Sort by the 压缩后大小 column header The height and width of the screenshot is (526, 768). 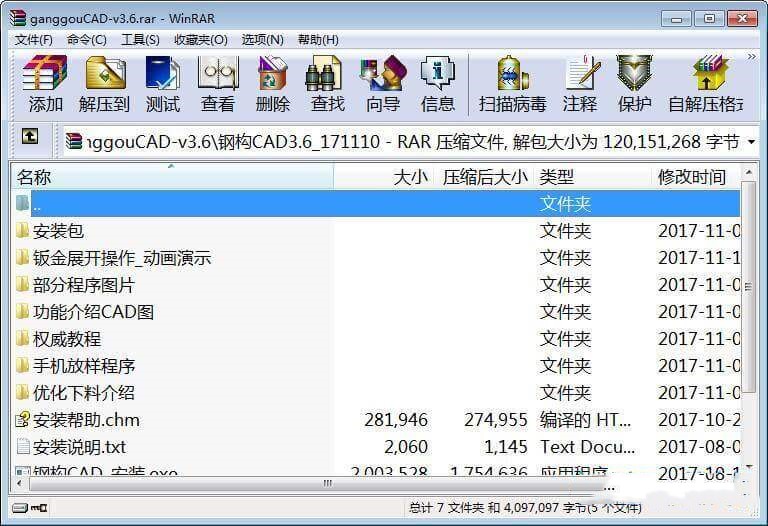point(485,176)
